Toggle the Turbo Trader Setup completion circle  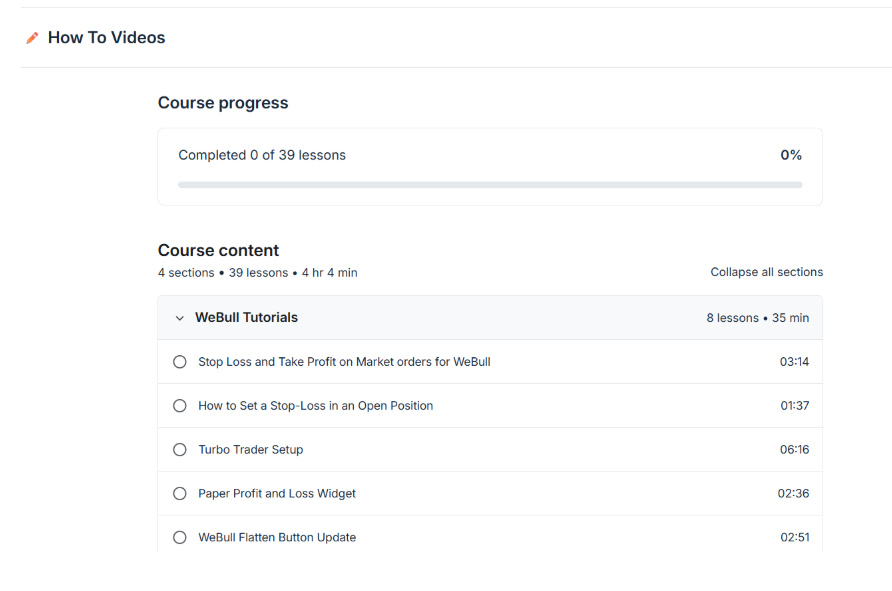[x=180, y=450]
